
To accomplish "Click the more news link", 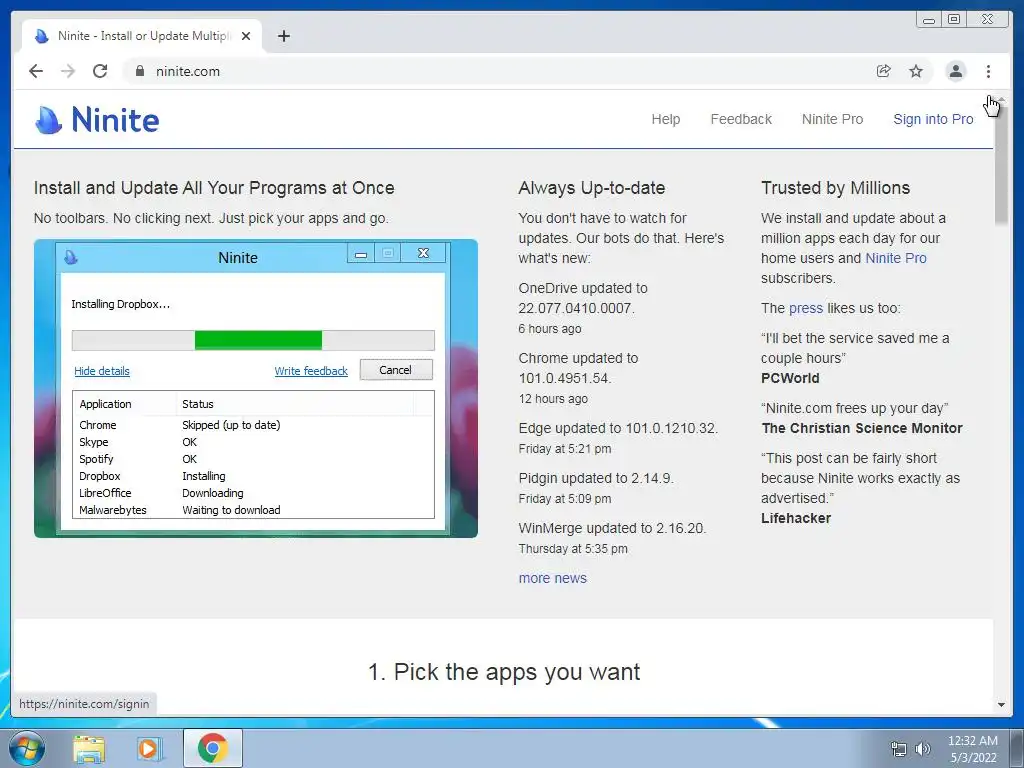I will coord(552,578).
